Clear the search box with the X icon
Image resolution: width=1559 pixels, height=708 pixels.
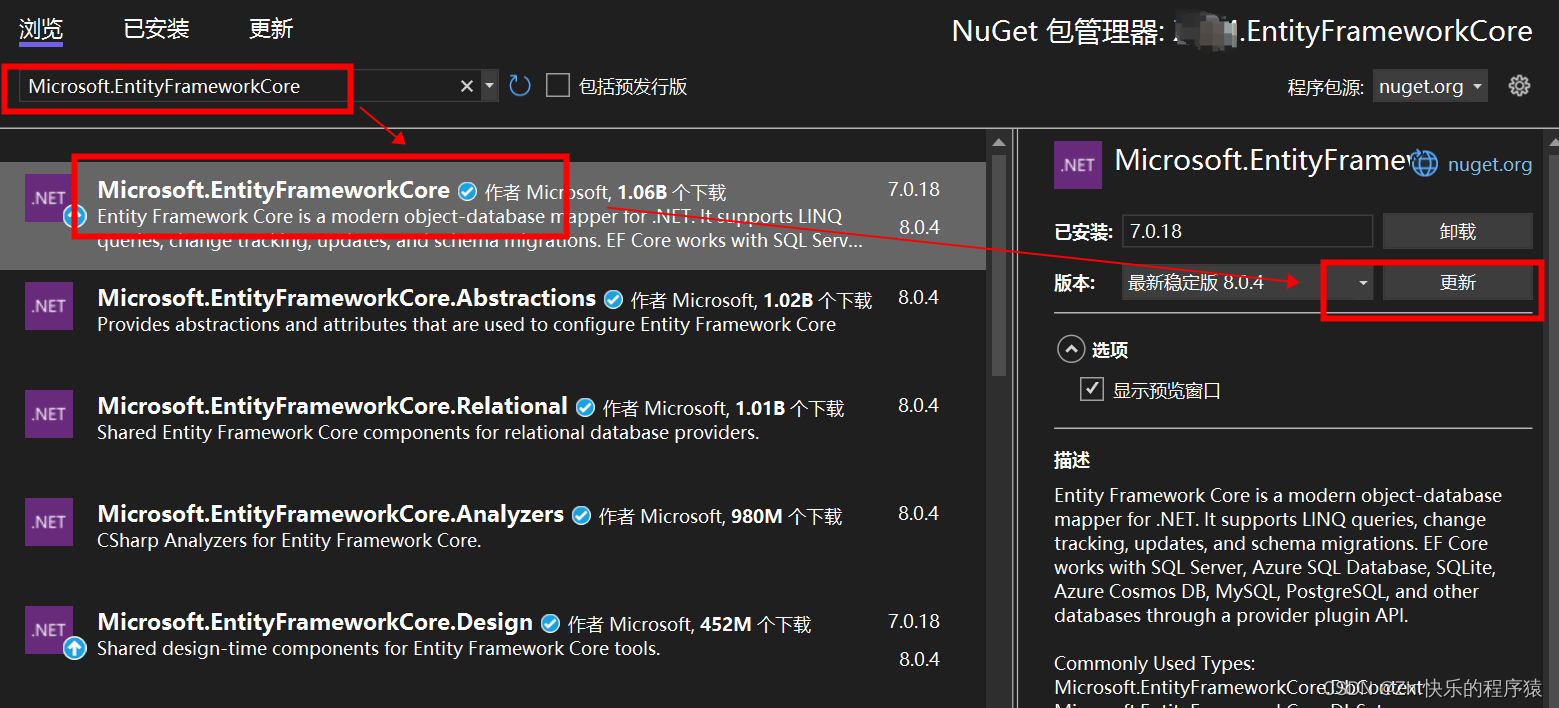pyautogui.click(x=466, y=86)
